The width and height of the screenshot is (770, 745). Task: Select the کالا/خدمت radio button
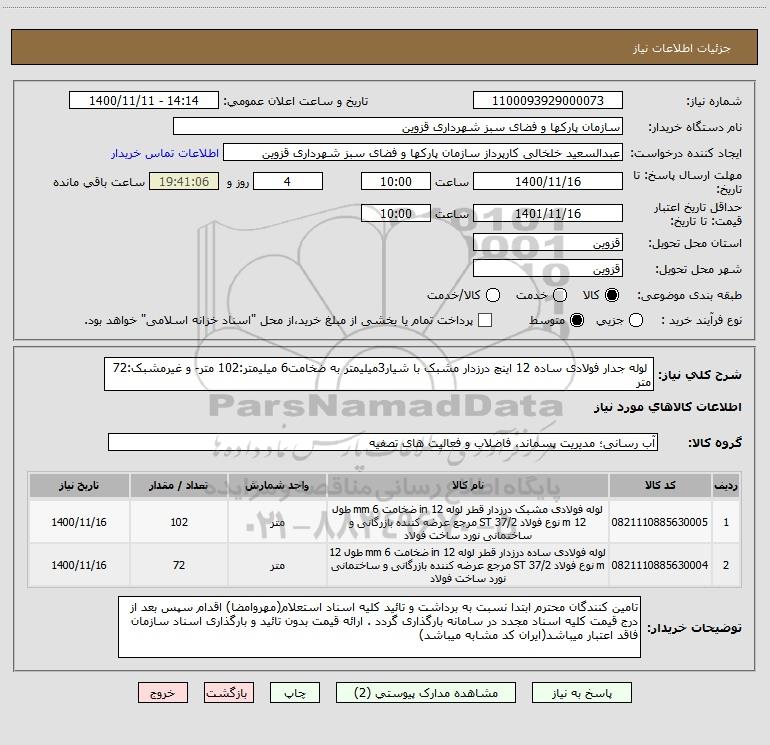(x=493, y=295)
